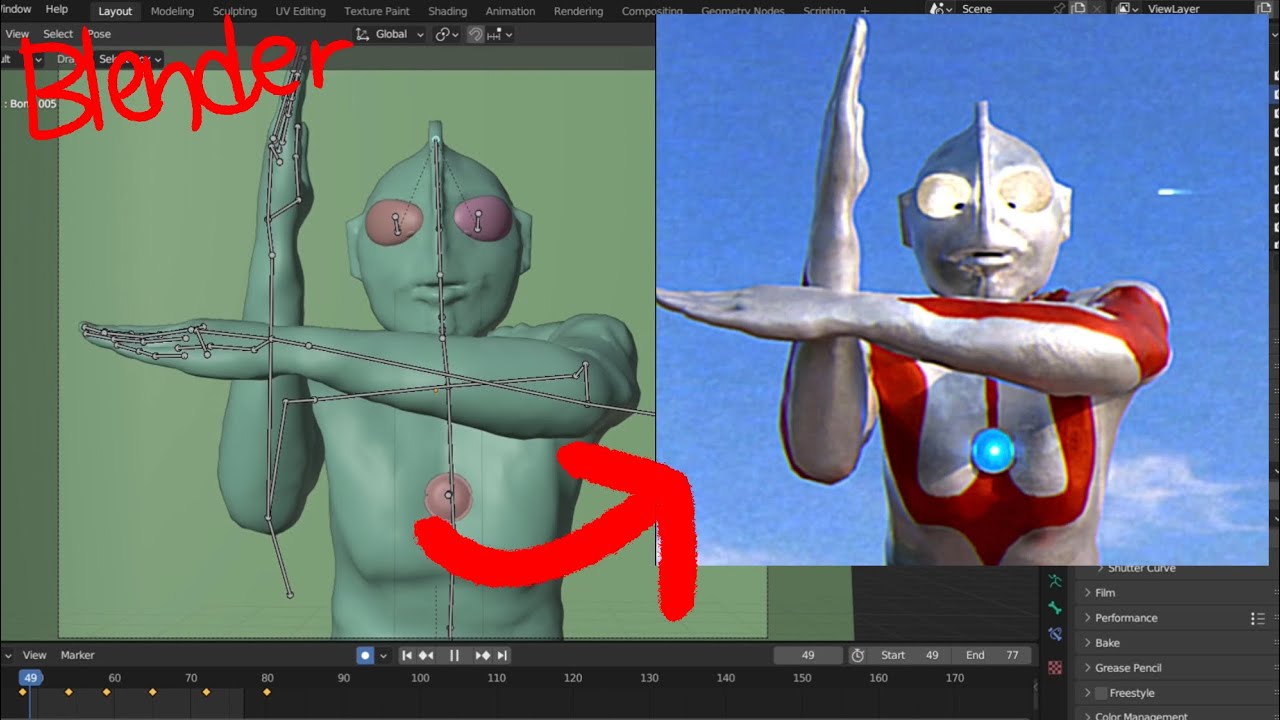
Task: Jump to the previous keyframe
Action: point(426,655)
